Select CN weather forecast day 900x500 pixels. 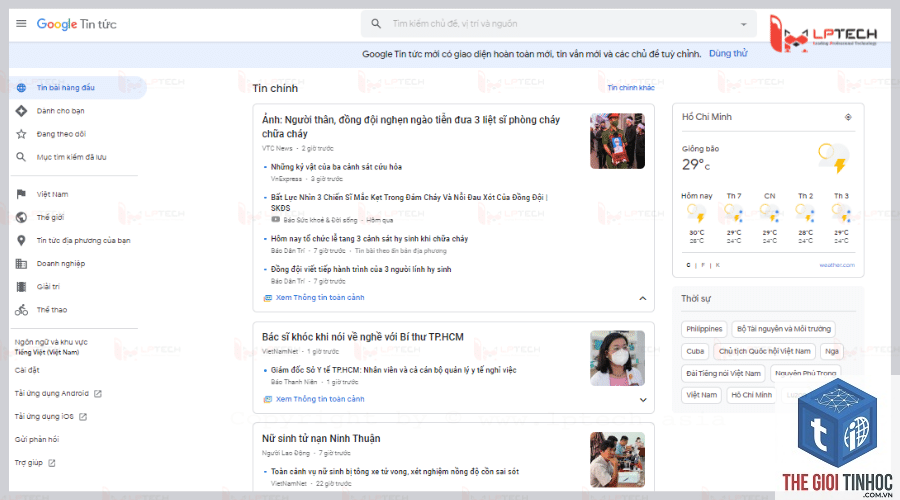click(770, 219)
